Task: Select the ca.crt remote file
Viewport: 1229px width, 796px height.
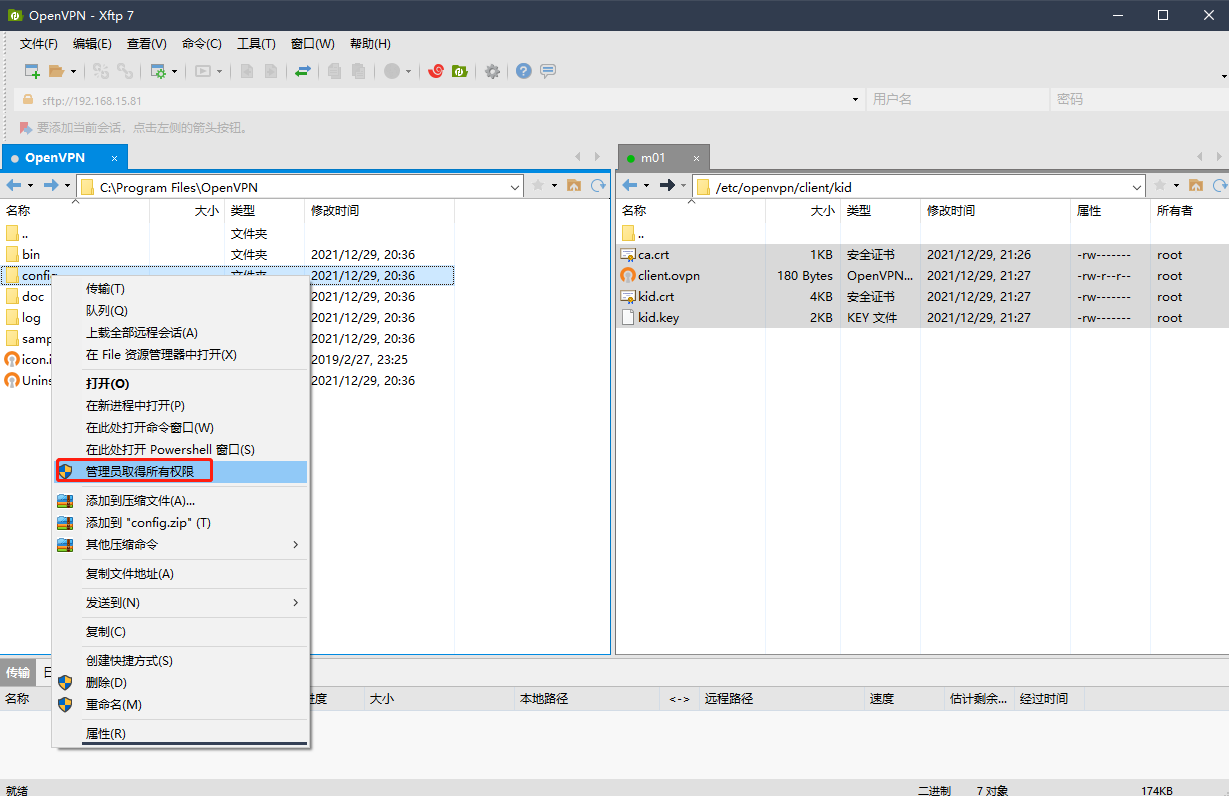Action: pyautogui.click(x=653, y=255)
